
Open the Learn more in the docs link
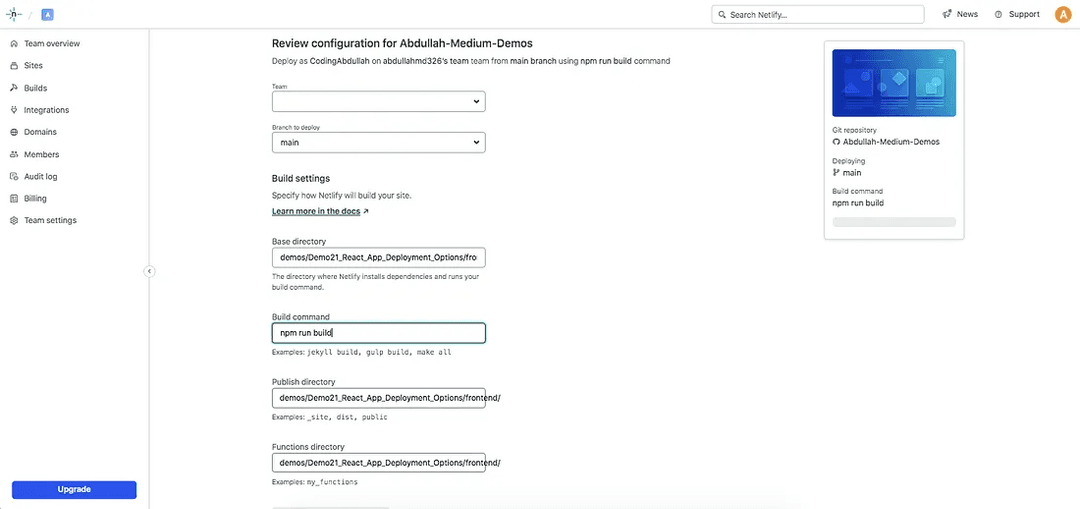(316, 212)
